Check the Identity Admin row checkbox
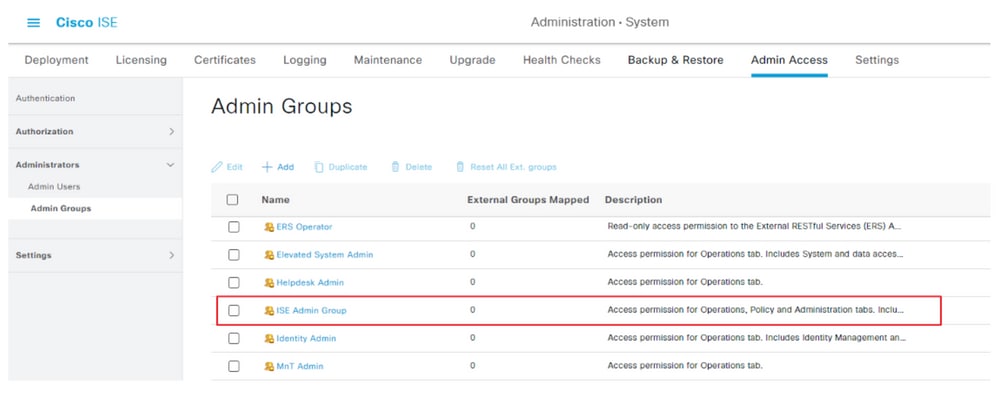Viewport: 998px width, 394px height. (234, 339)
